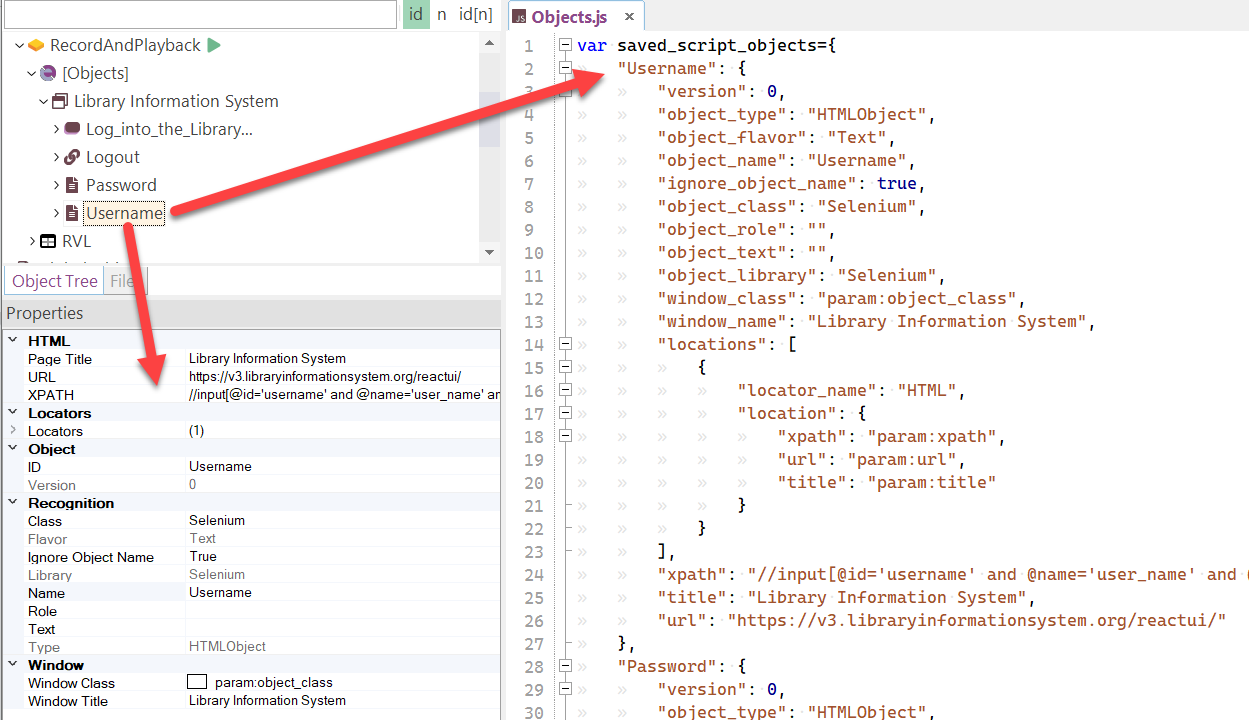Collapse the HTML properties section
This screenshot has width=1249, height=720.
point(13,341)
